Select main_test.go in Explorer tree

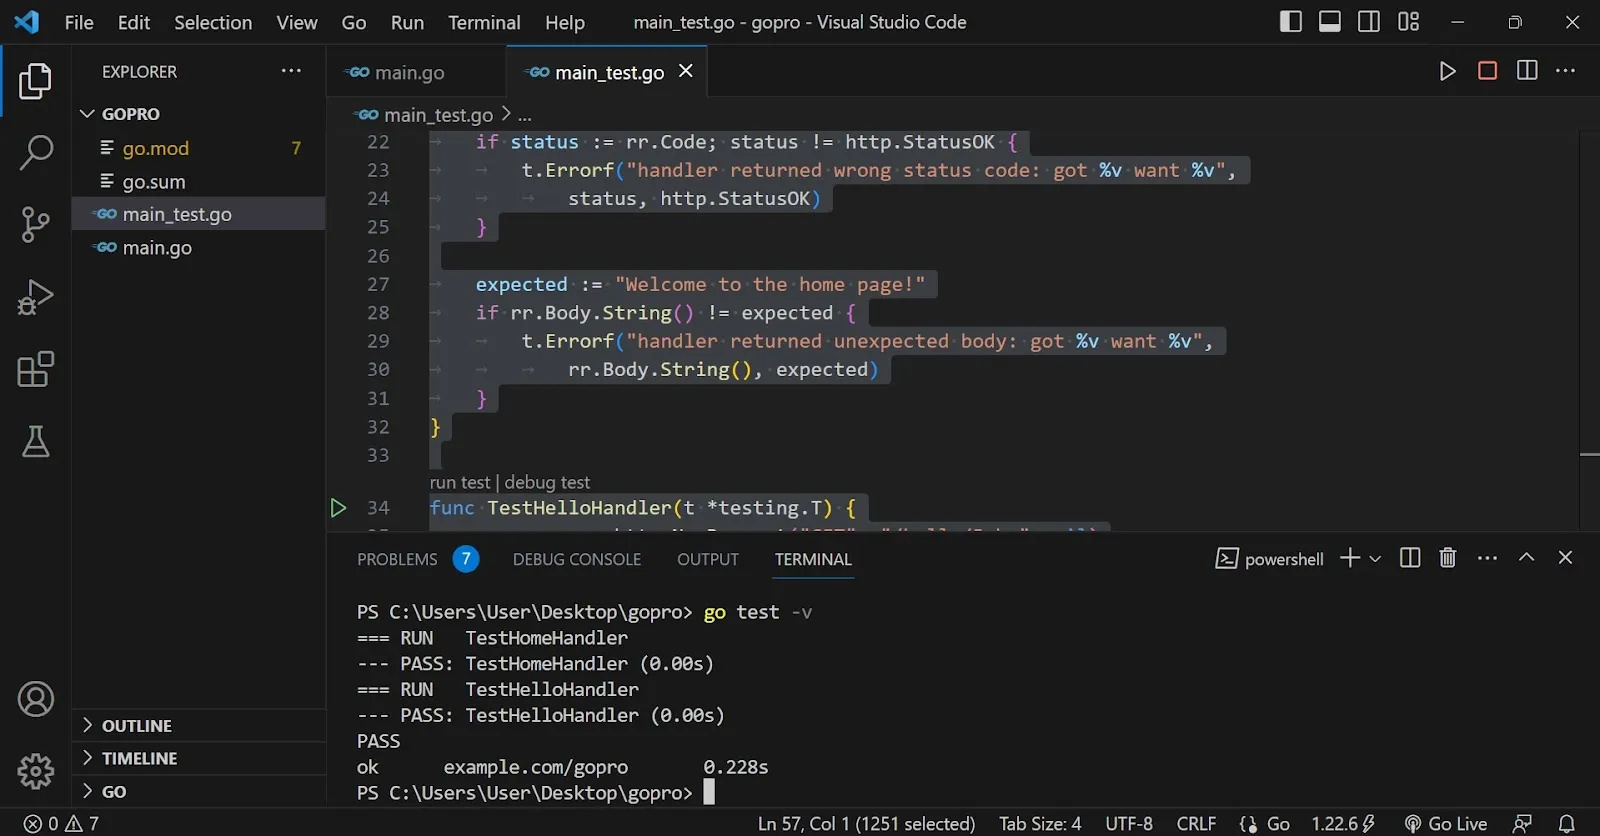[x=199, y=214]
